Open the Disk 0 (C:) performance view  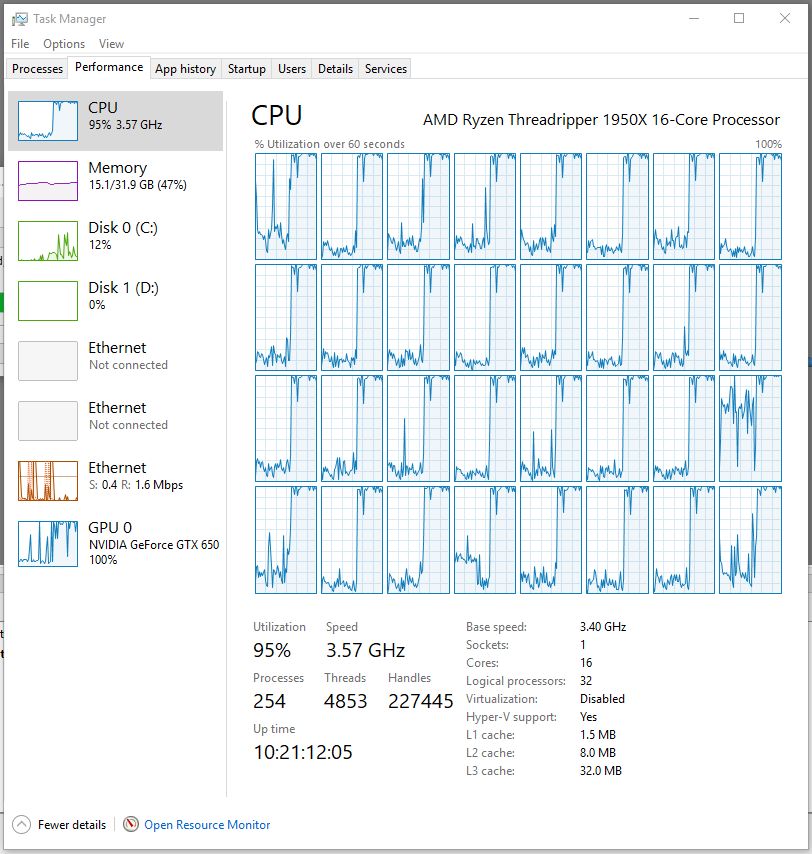coord(48,241)
